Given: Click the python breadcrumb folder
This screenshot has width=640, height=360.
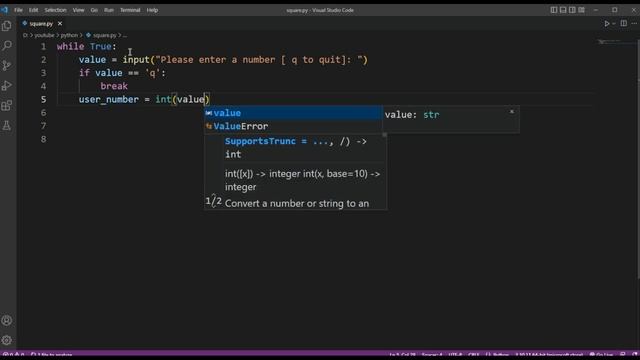Looking at the screenshot, I should [x=69, y=36].
